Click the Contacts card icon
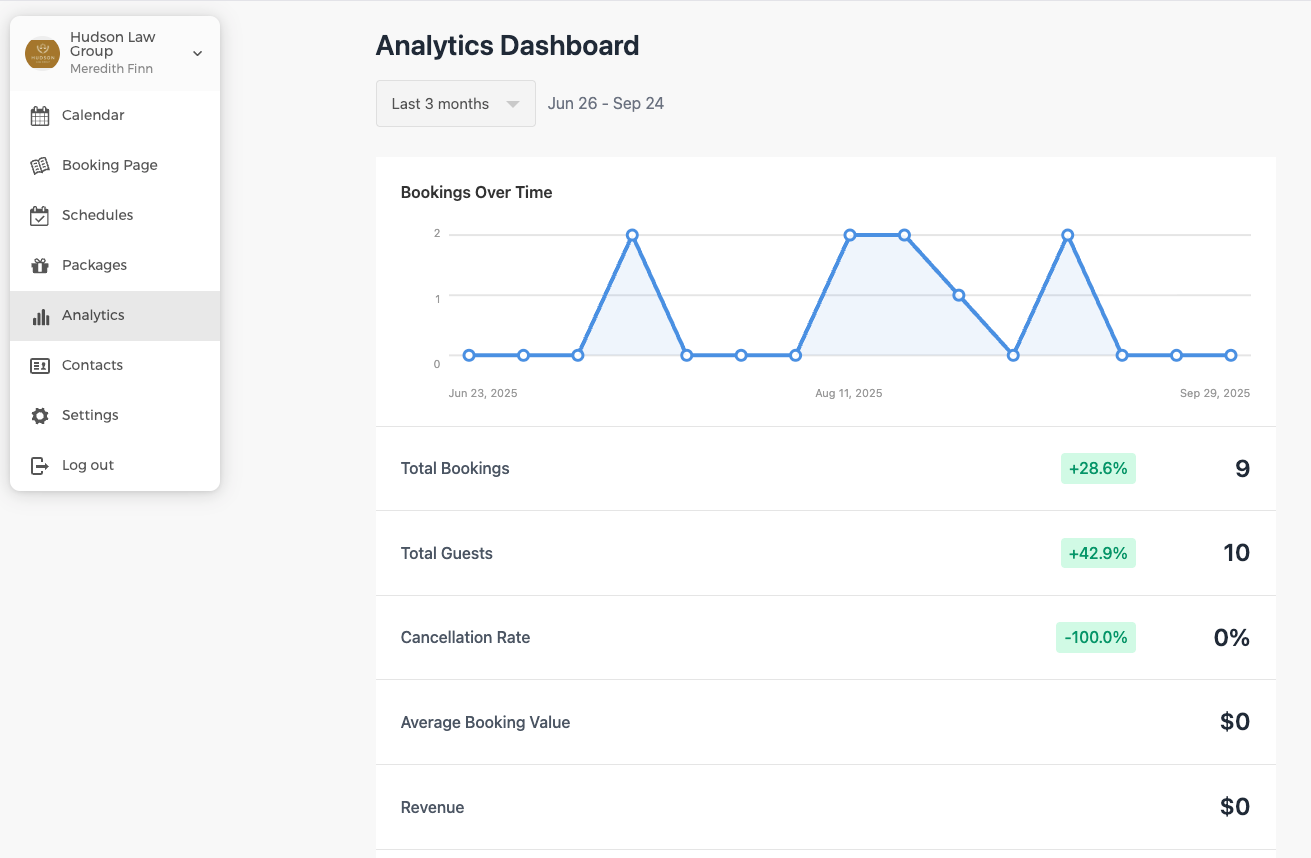Screen dimensions: 1311x858 pyautogui.click(x=40, y=366)
